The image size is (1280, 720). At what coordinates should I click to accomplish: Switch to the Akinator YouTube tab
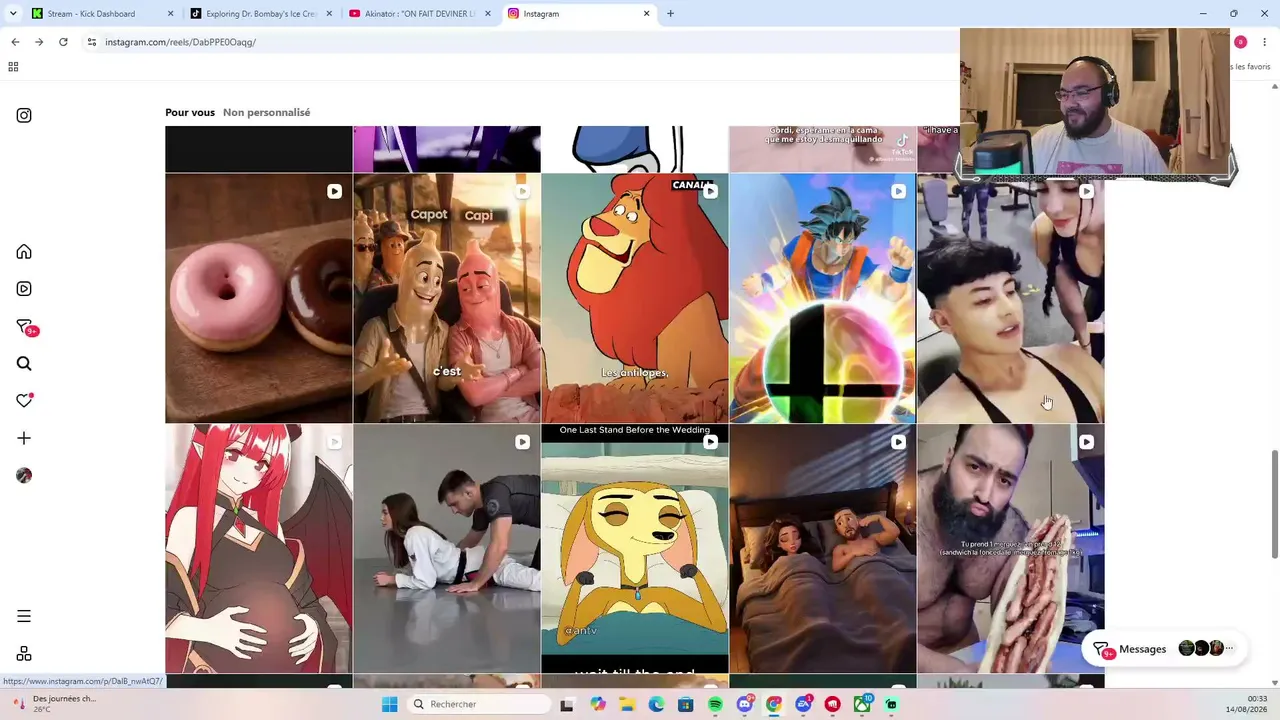click(420, 14)
